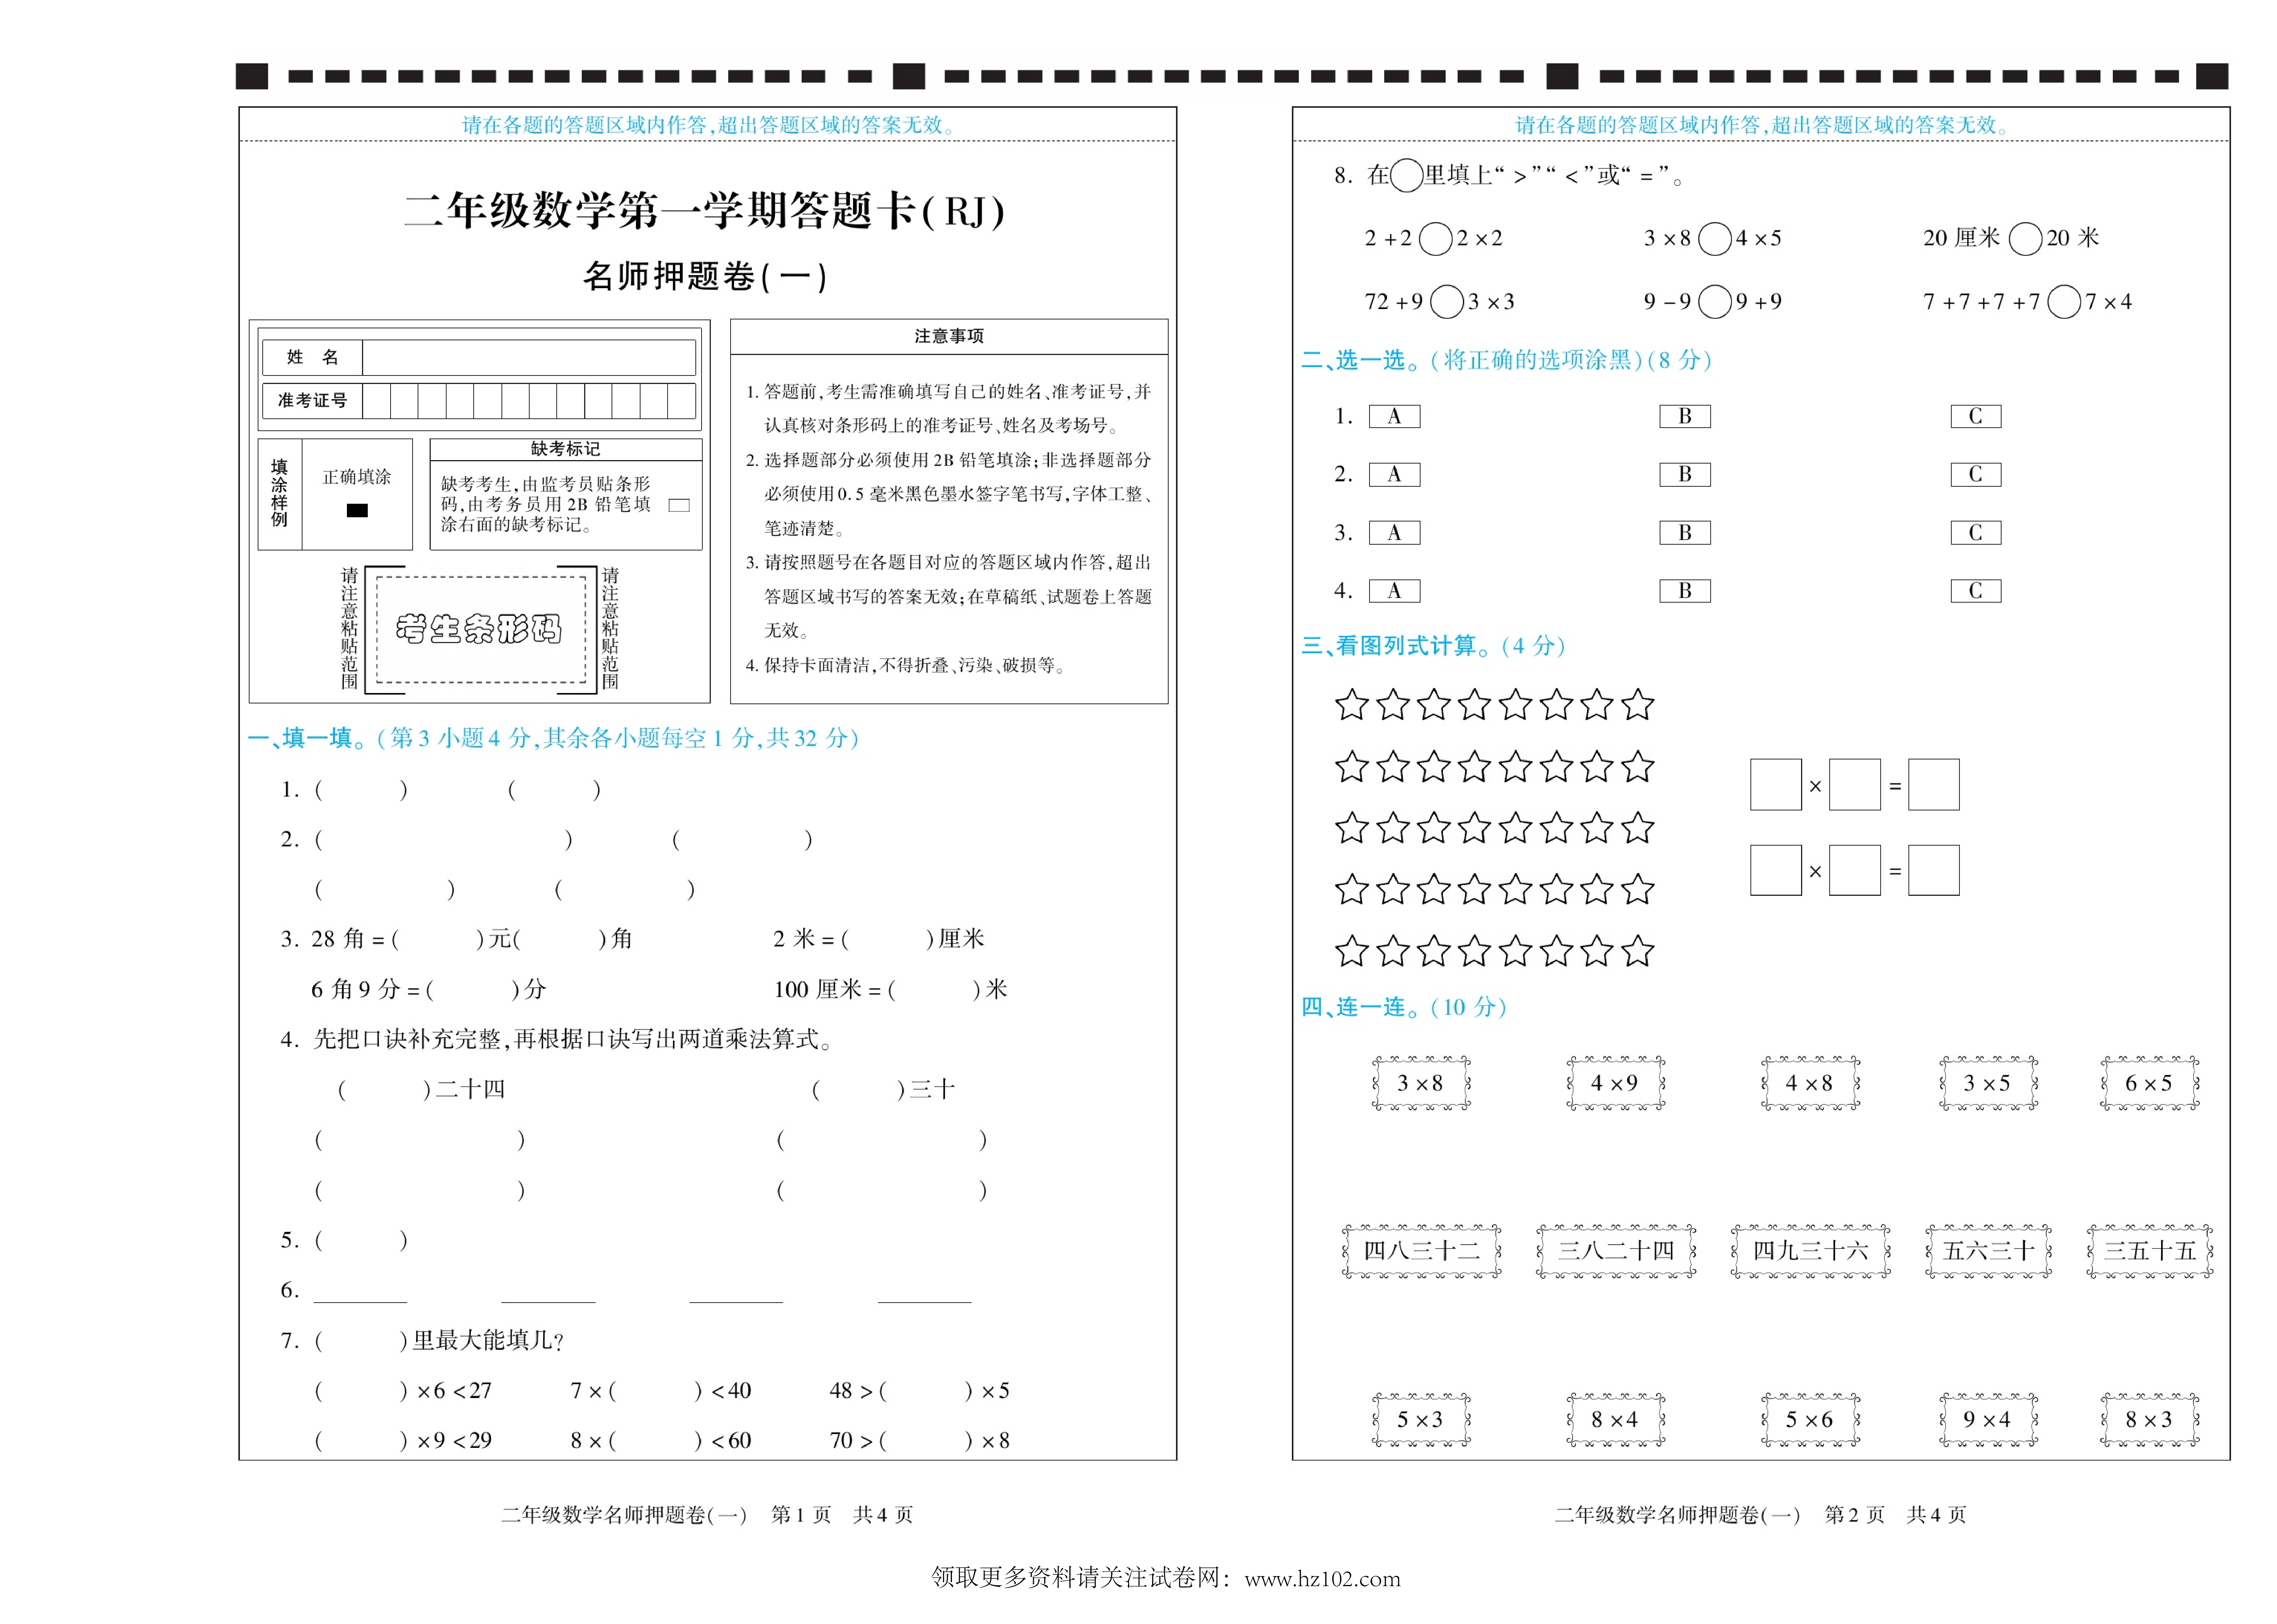
Task: Click the subtitle 名师押题卷(一)
Action: tap(706, 277)
